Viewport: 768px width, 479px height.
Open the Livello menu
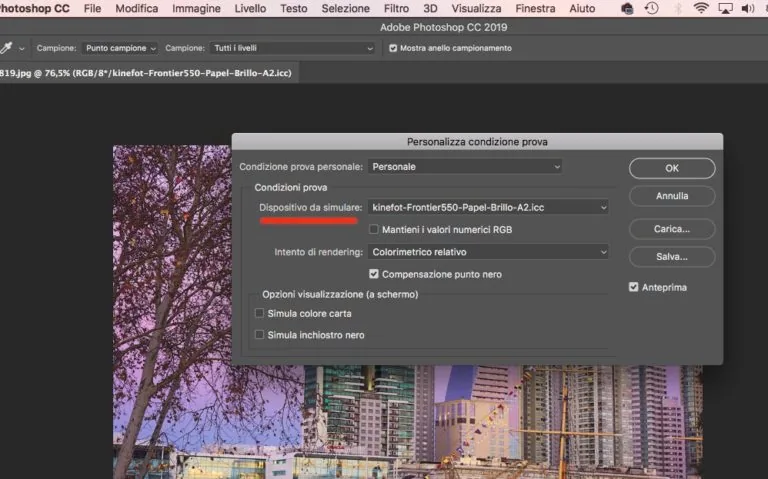(250, 8)
